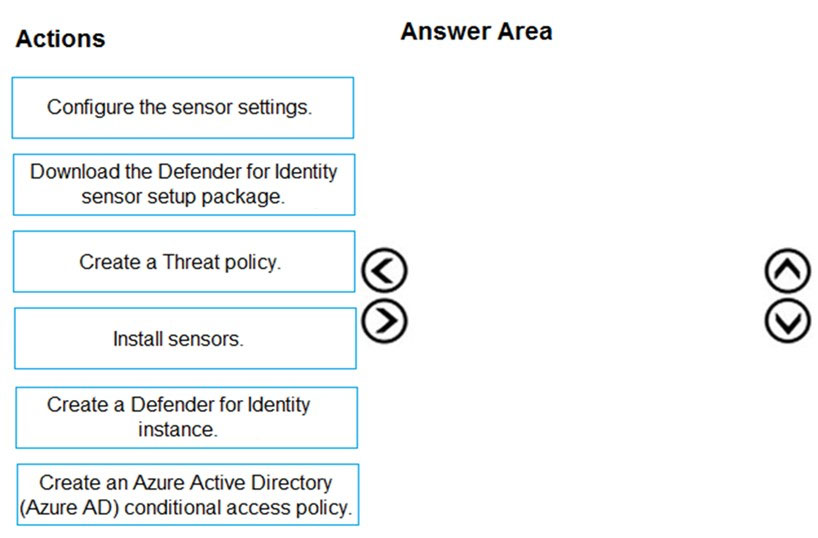Click the word 'instance.' in Defender box
The height and width of the screenshot is (538, 818).
pyautogui.click(x=178, y=429)
